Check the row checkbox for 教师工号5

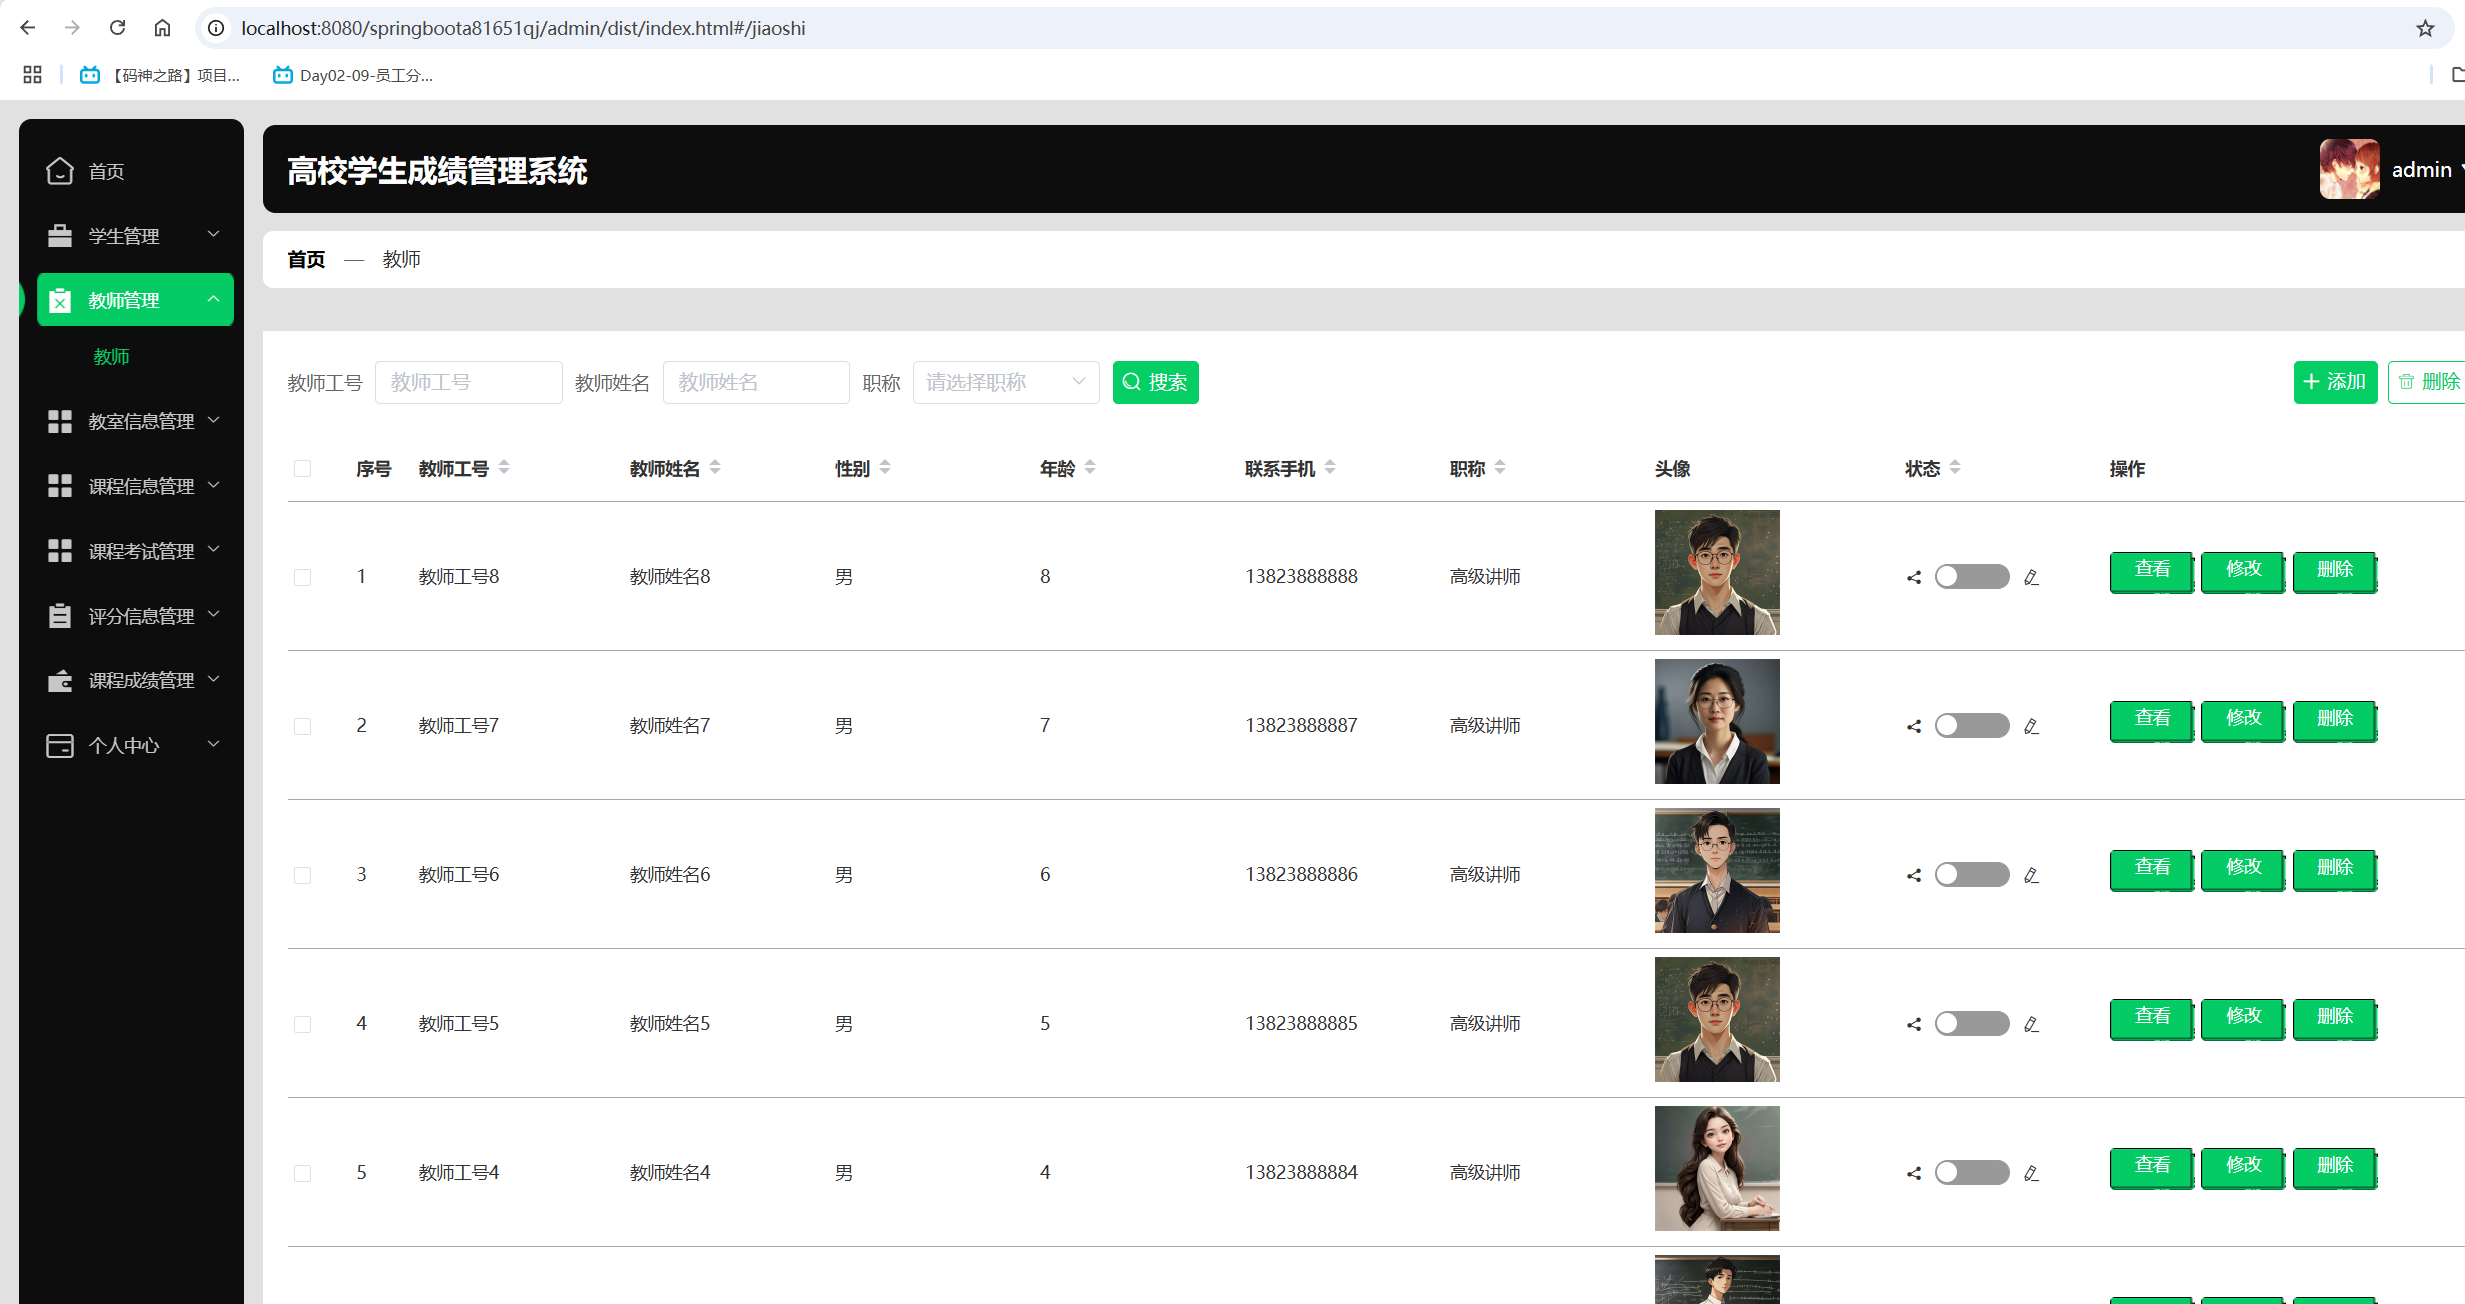pos(302,1024)
